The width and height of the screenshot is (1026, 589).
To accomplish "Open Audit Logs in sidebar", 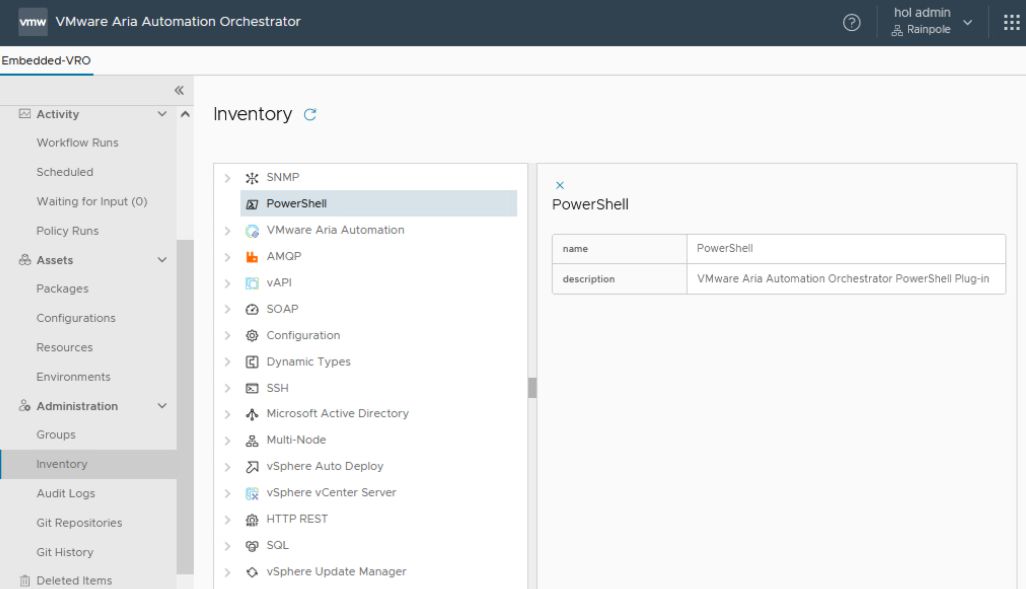I will tap(65, 493).
